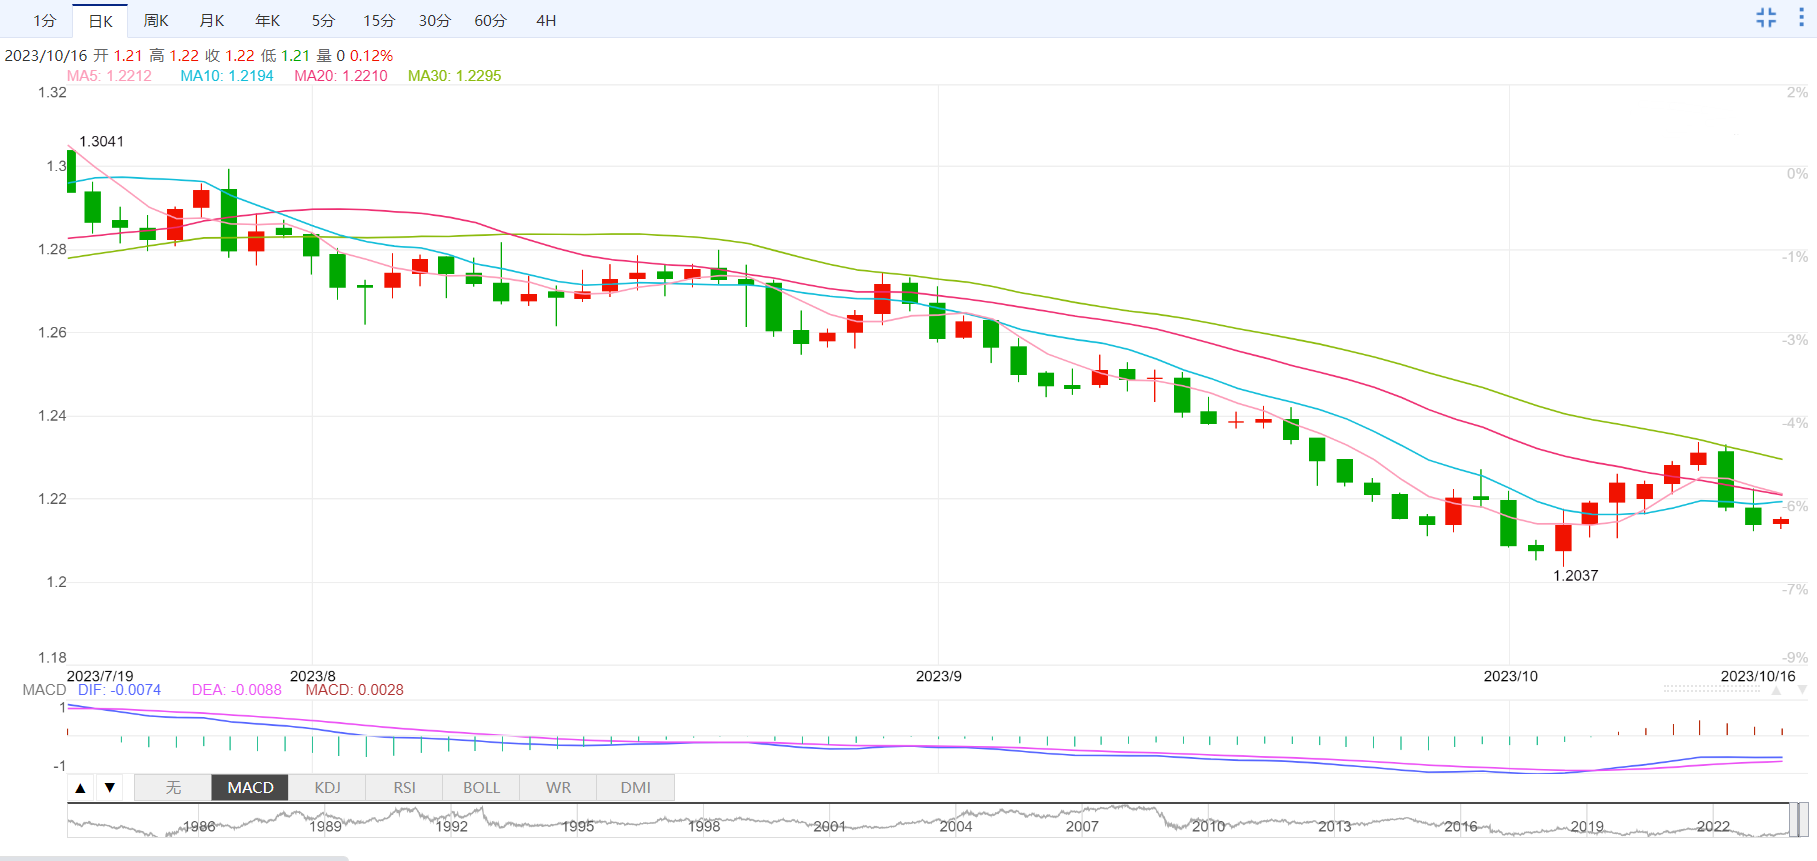Switch to the 4H timeframe tab
Image resolution: width=1817 pixels, height=861 pixels.
click(x=546, y=21)
